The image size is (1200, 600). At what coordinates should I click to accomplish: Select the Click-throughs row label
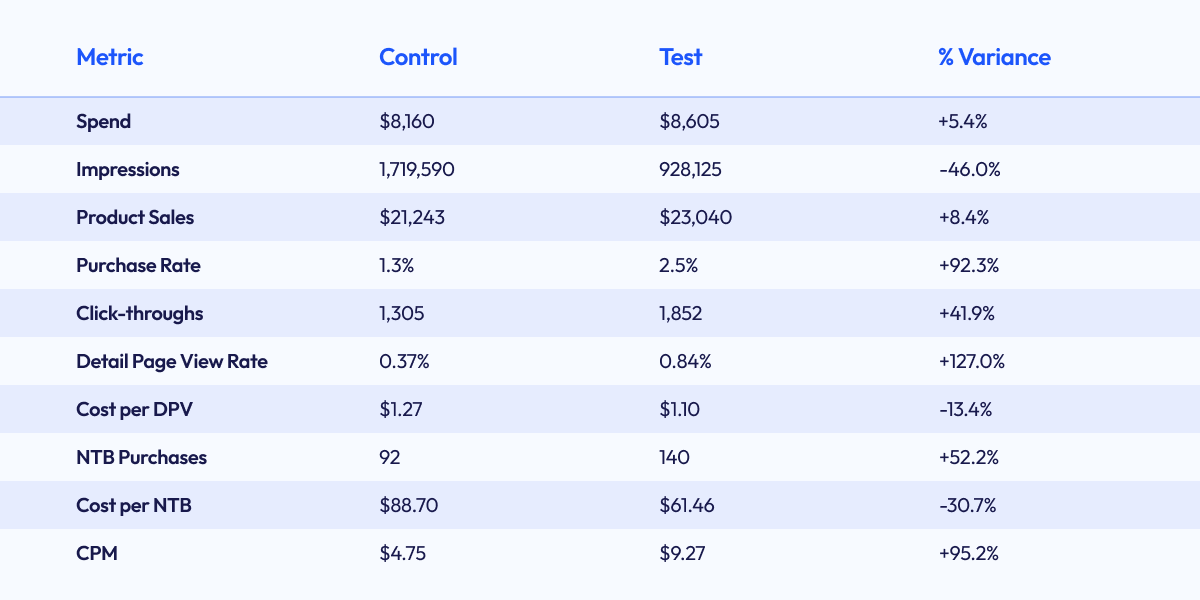140,314
